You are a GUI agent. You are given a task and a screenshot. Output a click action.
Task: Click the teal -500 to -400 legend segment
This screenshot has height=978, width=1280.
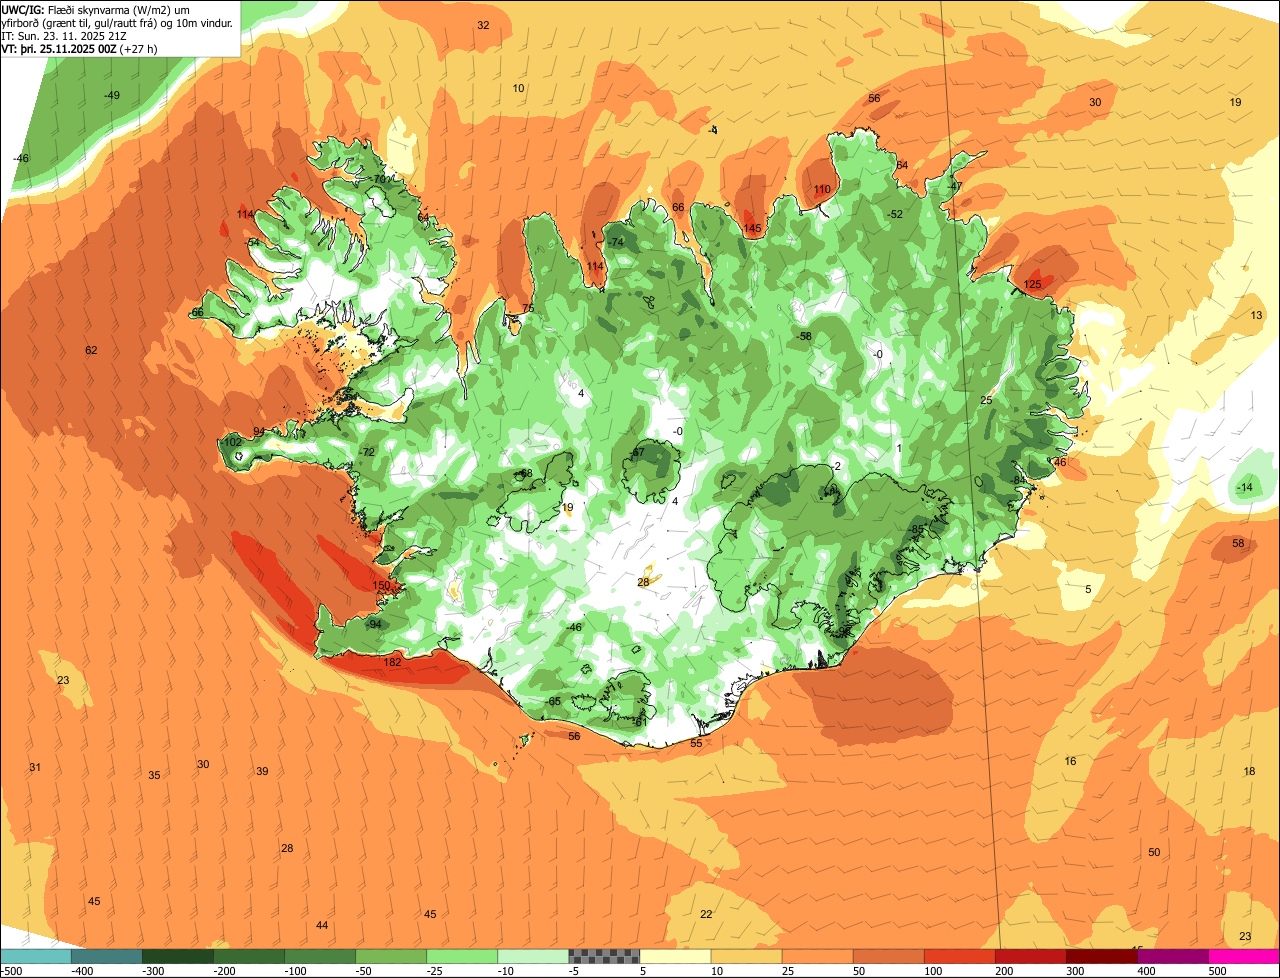coord(35,956)
